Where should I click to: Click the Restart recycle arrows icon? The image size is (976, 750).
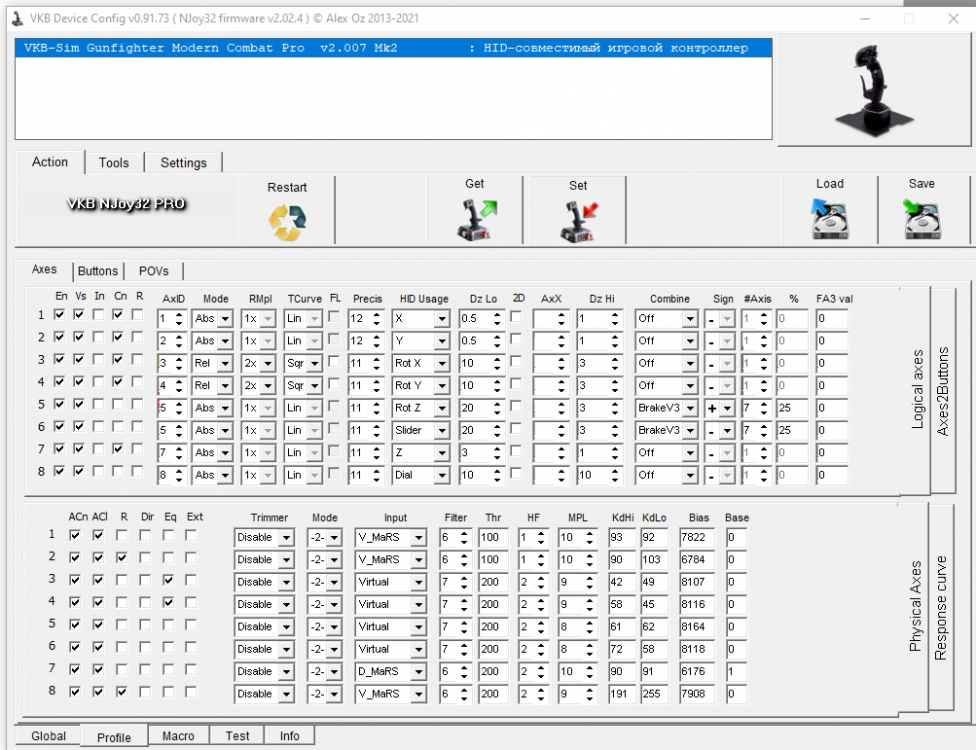tap(287, 222)
